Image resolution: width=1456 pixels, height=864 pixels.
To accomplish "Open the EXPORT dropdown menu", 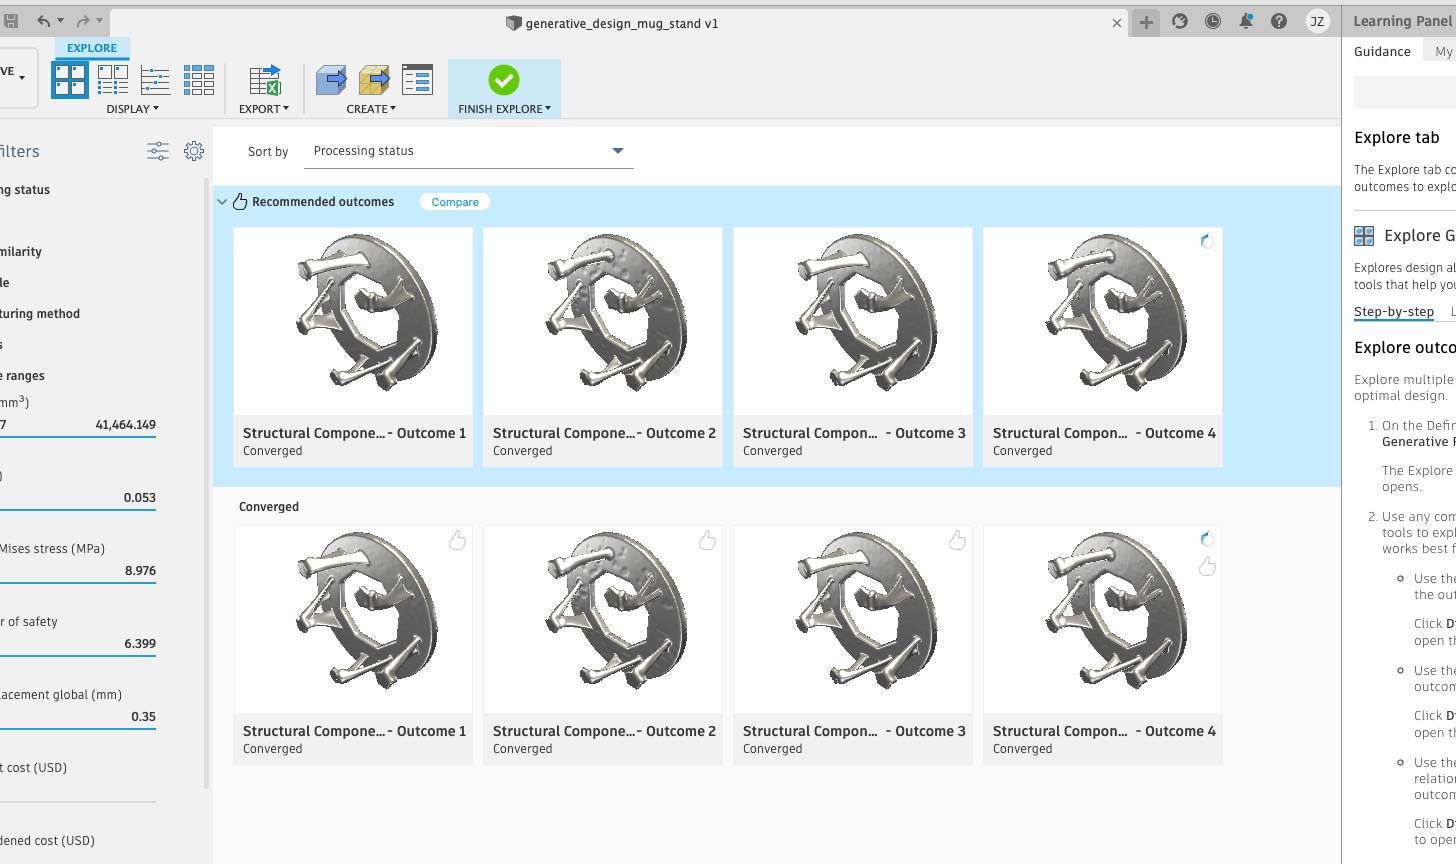I will point(264,109).
